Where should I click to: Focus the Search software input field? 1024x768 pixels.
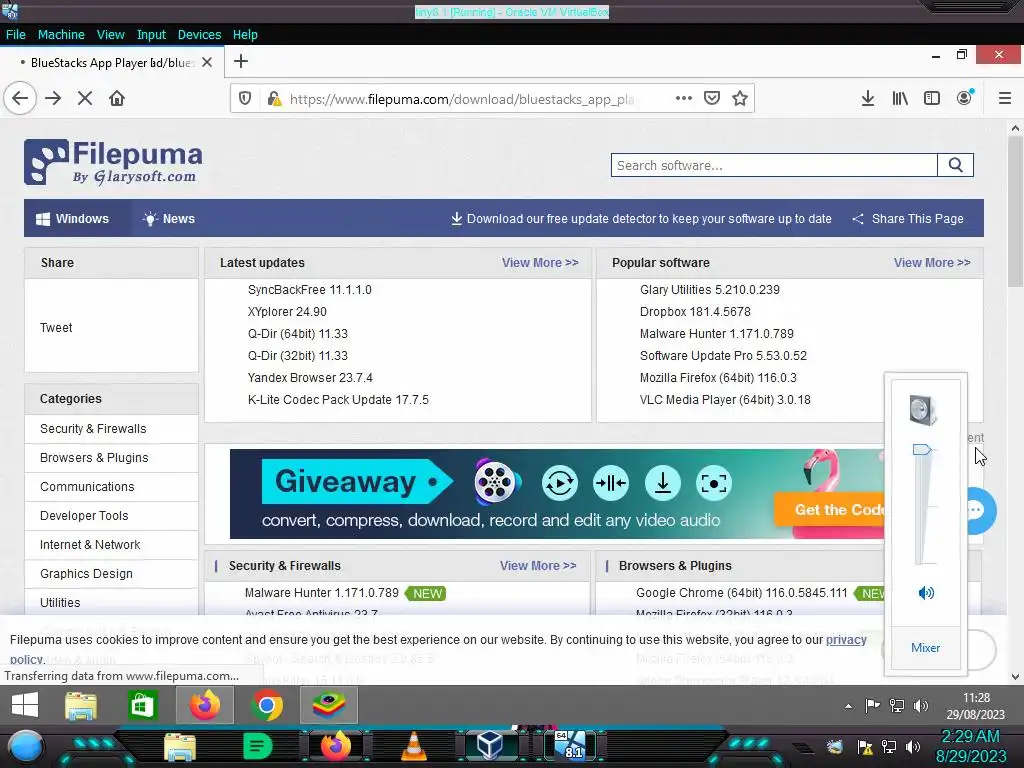click(774, 165)
